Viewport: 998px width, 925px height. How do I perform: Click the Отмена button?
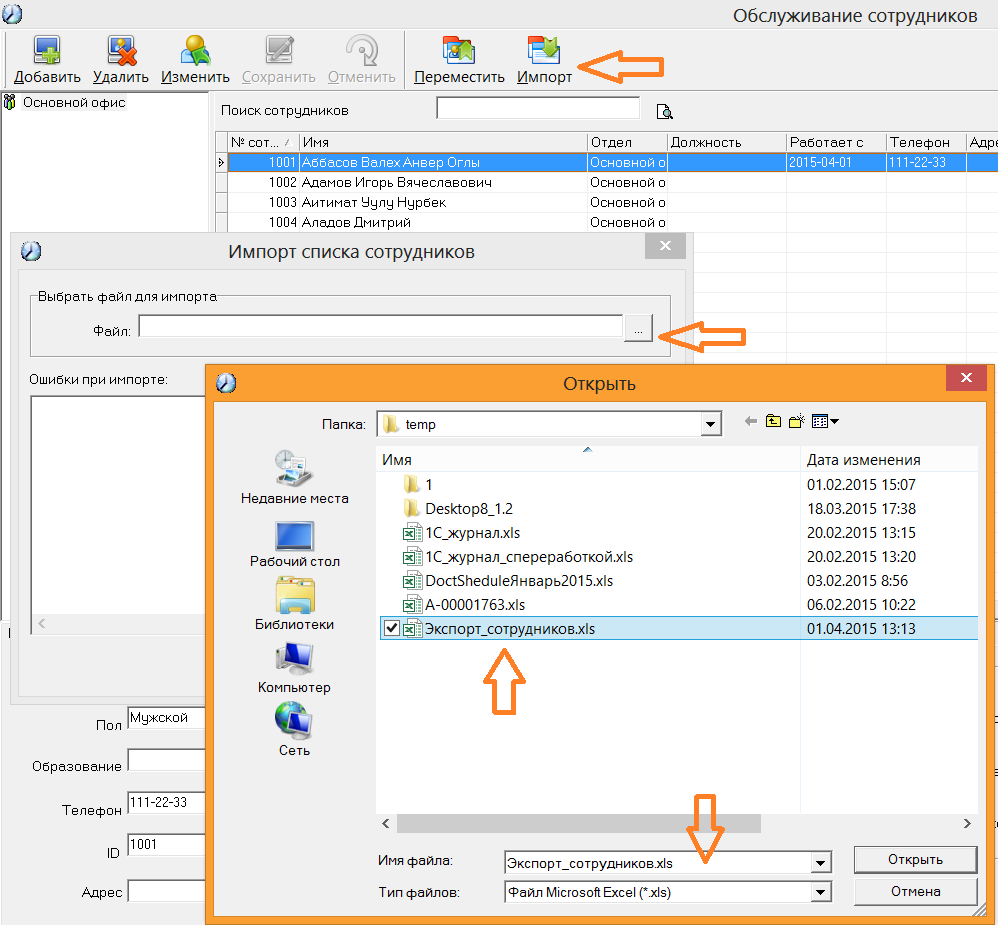[915, 891]
